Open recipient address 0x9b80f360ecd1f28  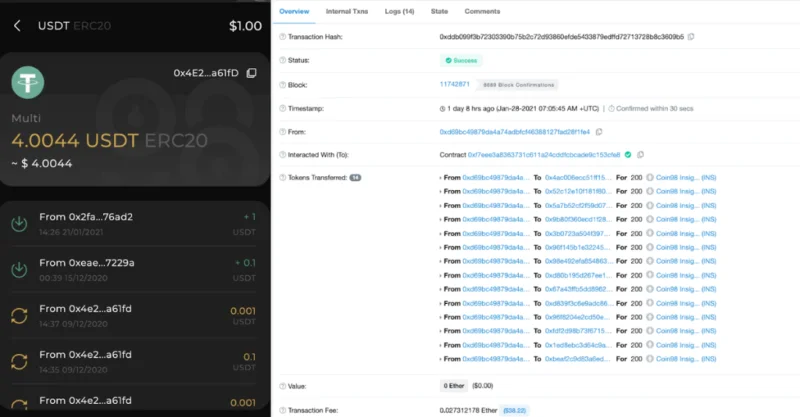click(x=578, y=219)
